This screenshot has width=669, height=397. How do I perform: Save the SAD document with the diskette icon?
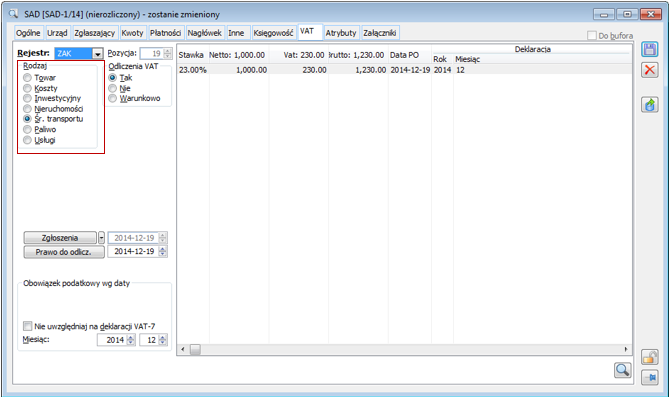pyautogui.click(x=649, y=50)
